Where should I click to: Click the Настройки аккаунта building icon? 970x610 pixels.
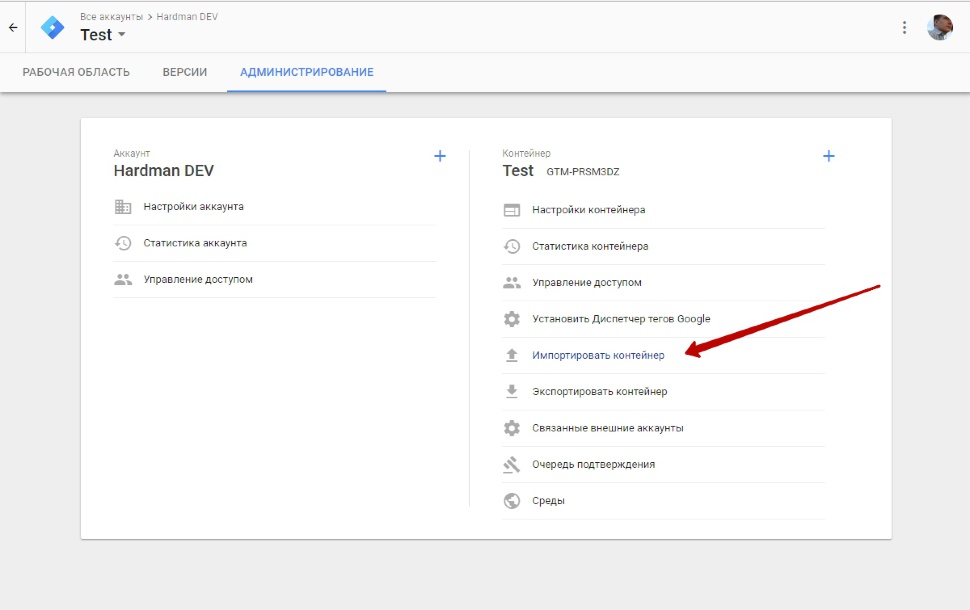point(123,207)
